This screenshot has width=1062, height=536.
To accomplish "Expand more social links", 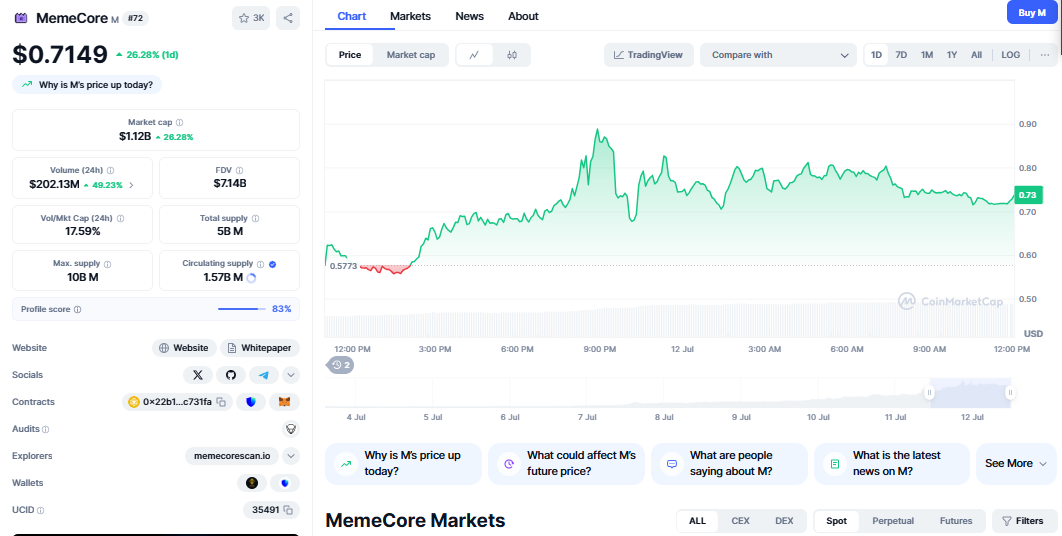I will (x=291, y=375).
